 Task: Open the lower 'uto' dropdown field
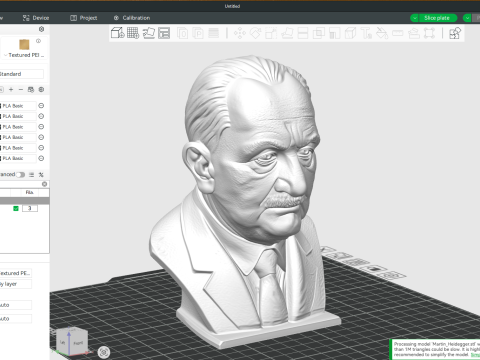(16, 319)
